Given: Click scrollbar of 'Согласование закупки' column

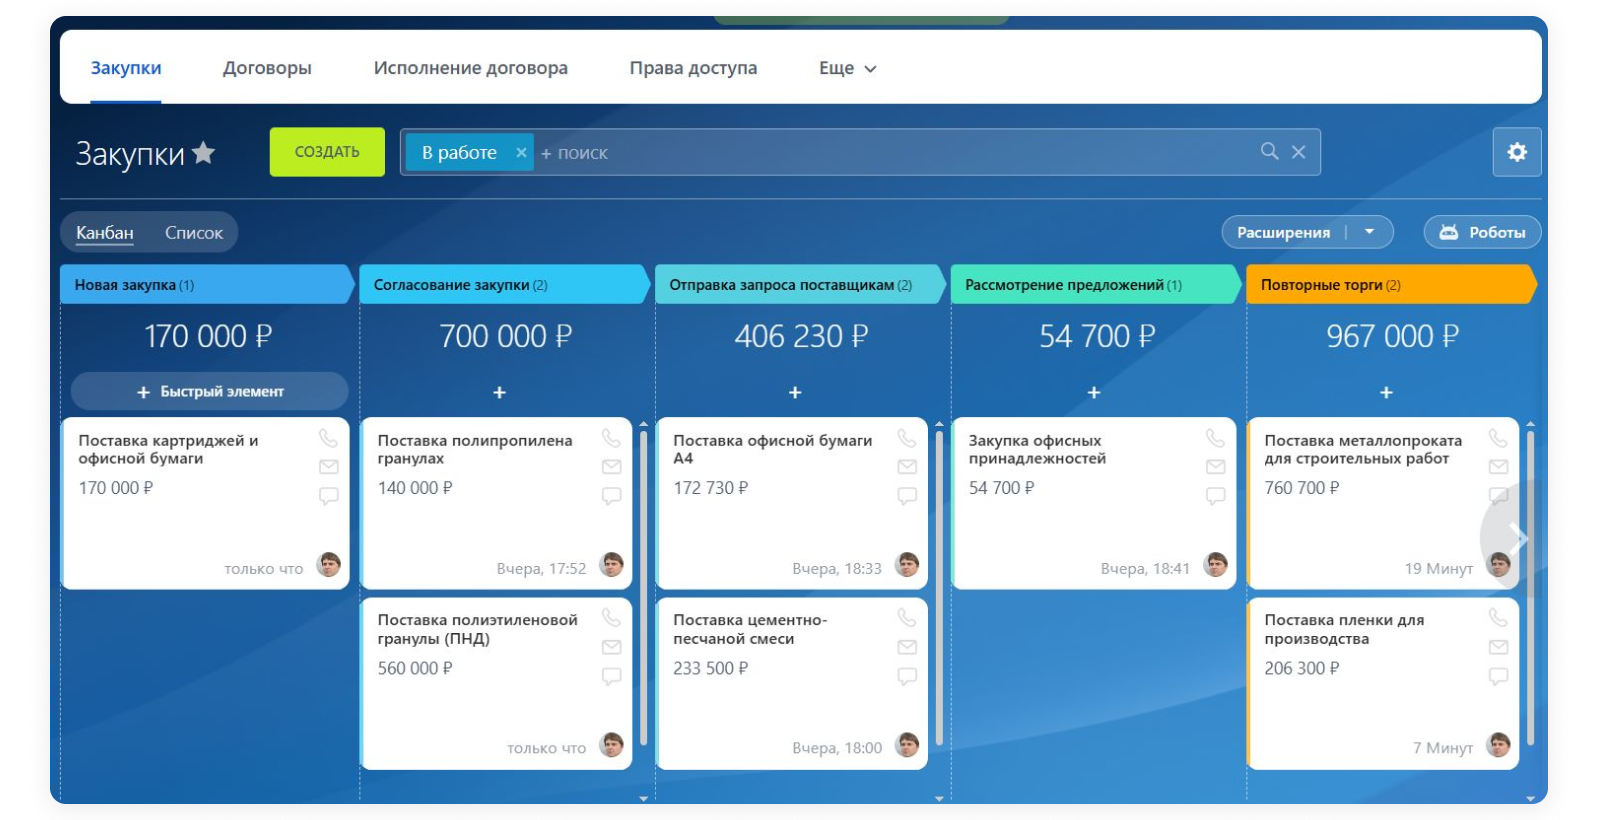Looking at the screenshot, I should coord(643,586).
